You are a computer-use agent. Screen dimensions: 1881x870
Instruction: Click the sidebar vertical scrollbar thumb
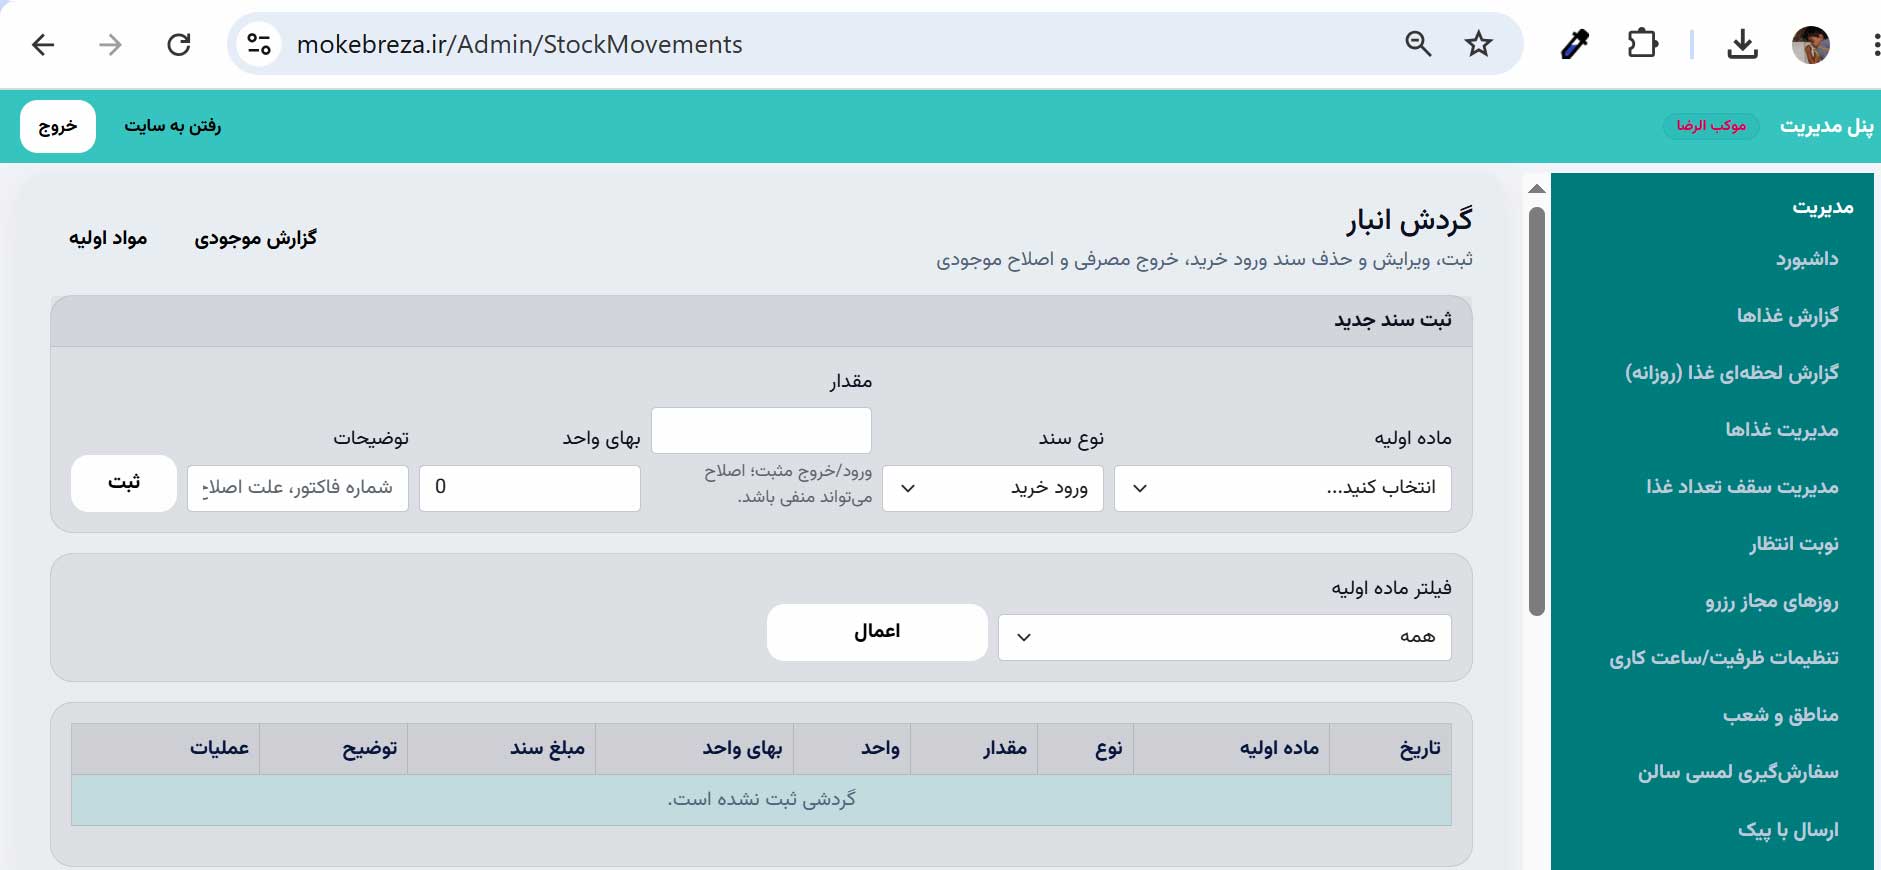[1537, 410]
